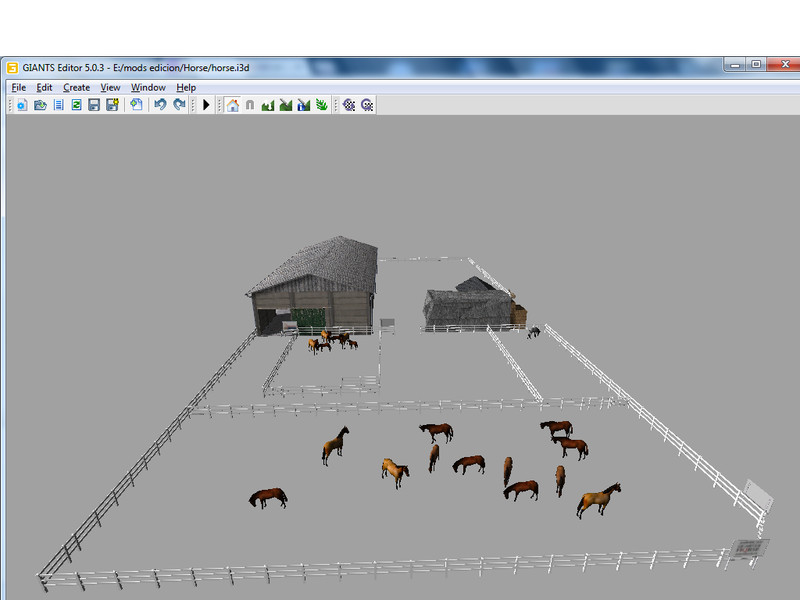Reload the scene with the green refresh icon
Image resolution: width=800 pixels, height=600 pixels.
coord(76,105)
